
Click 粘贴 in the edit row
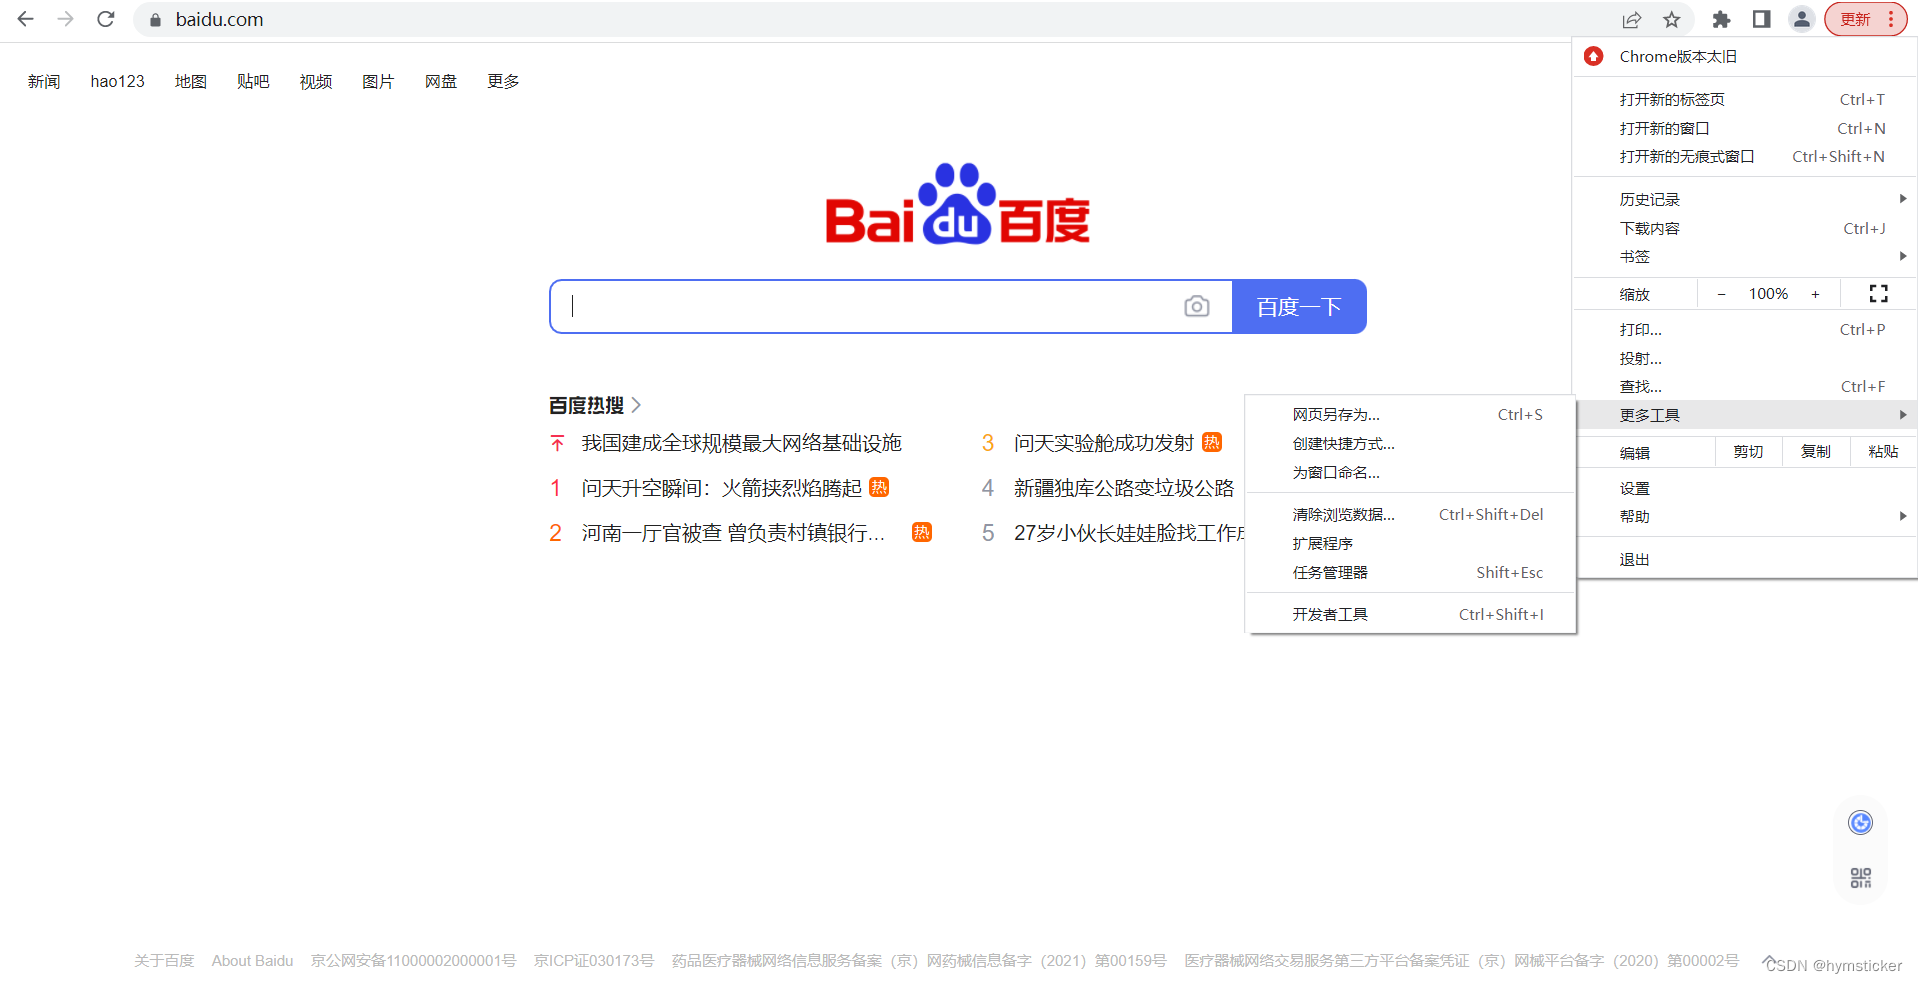(1883, 452)
